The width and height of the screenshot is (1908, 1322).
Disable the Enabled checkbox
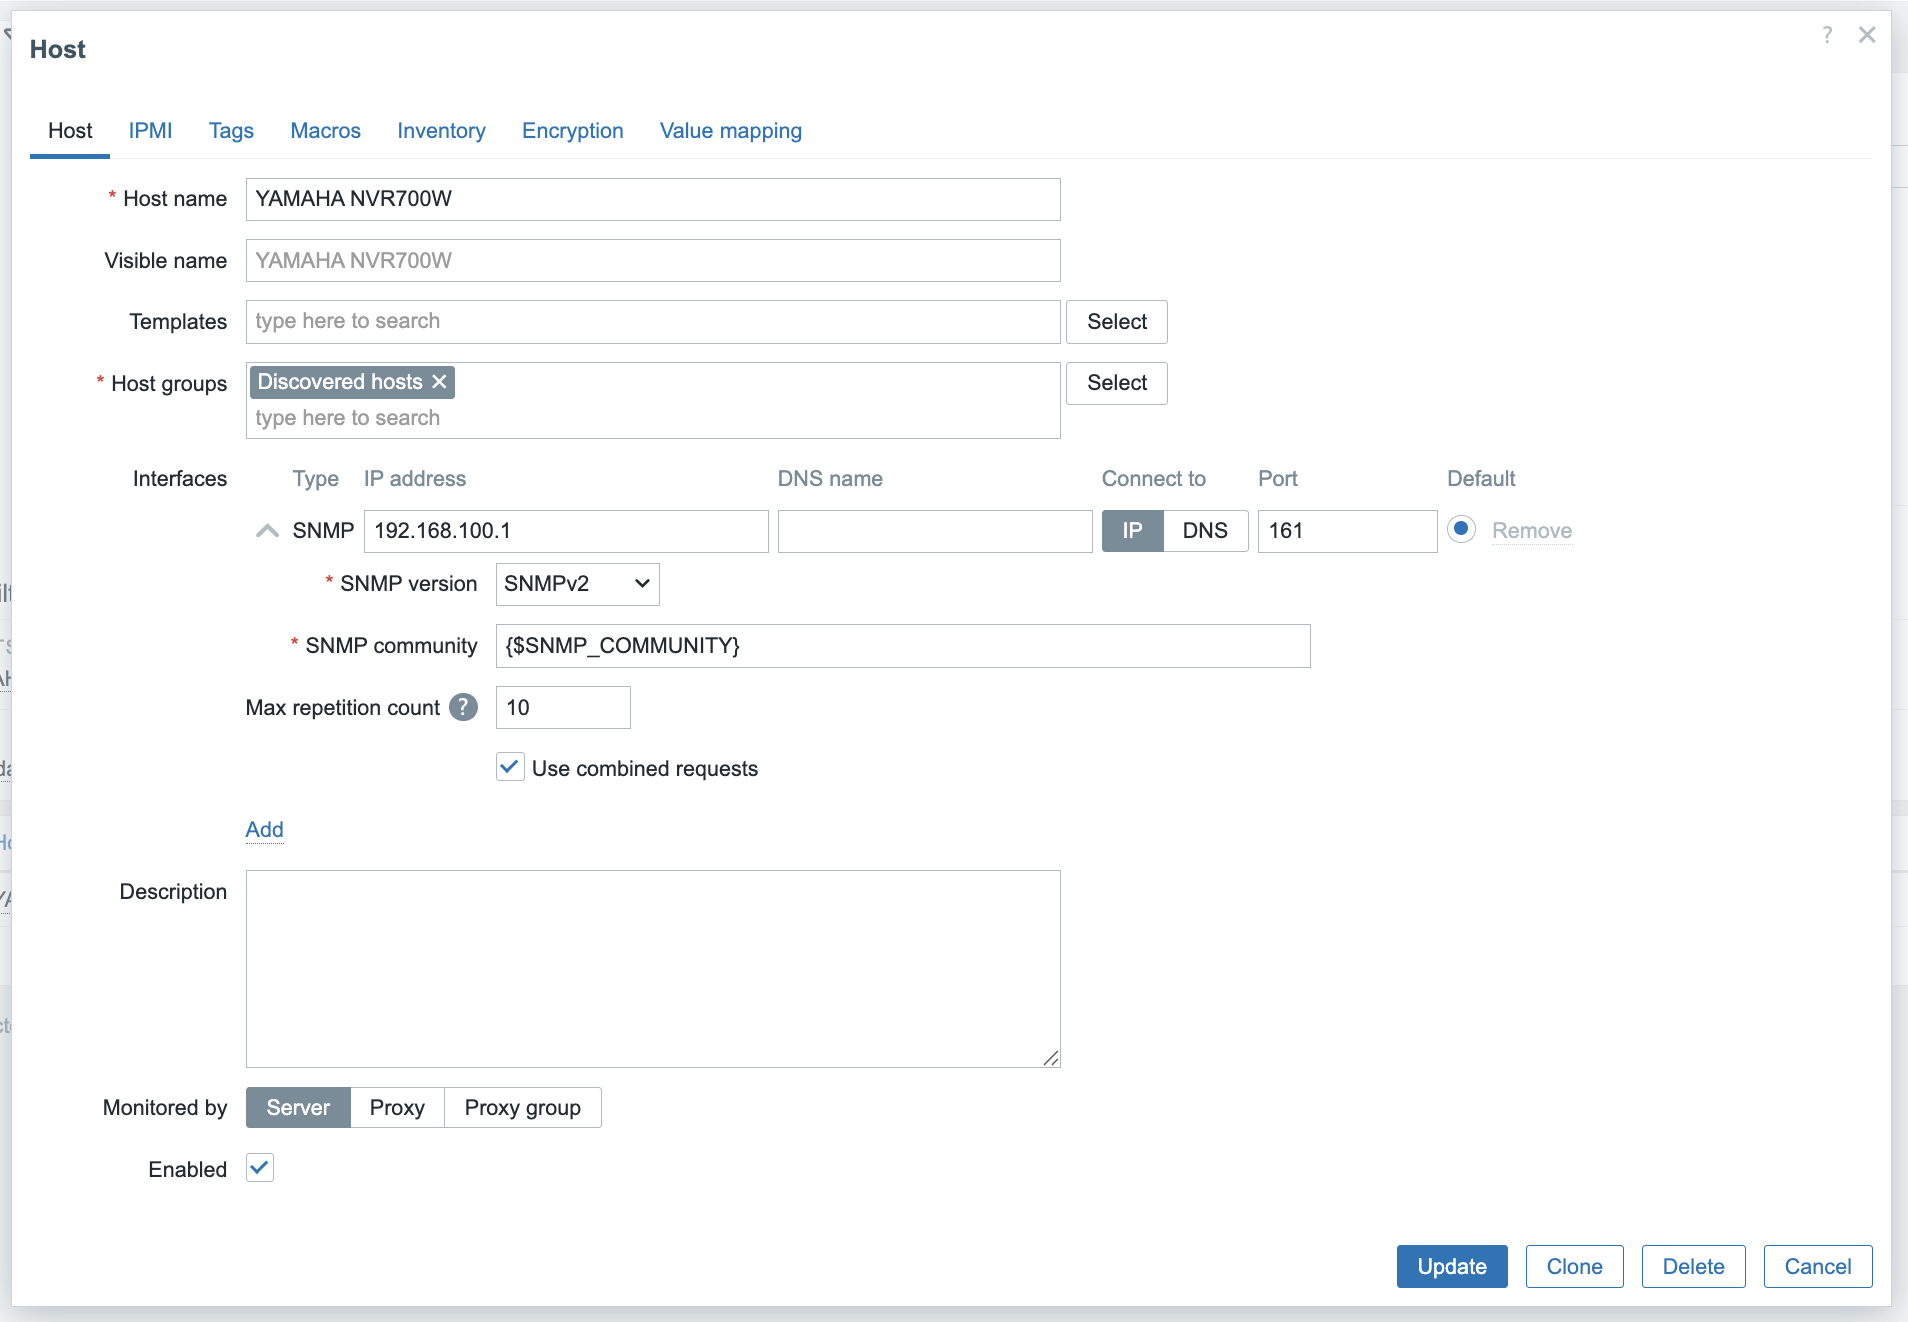259,1167
